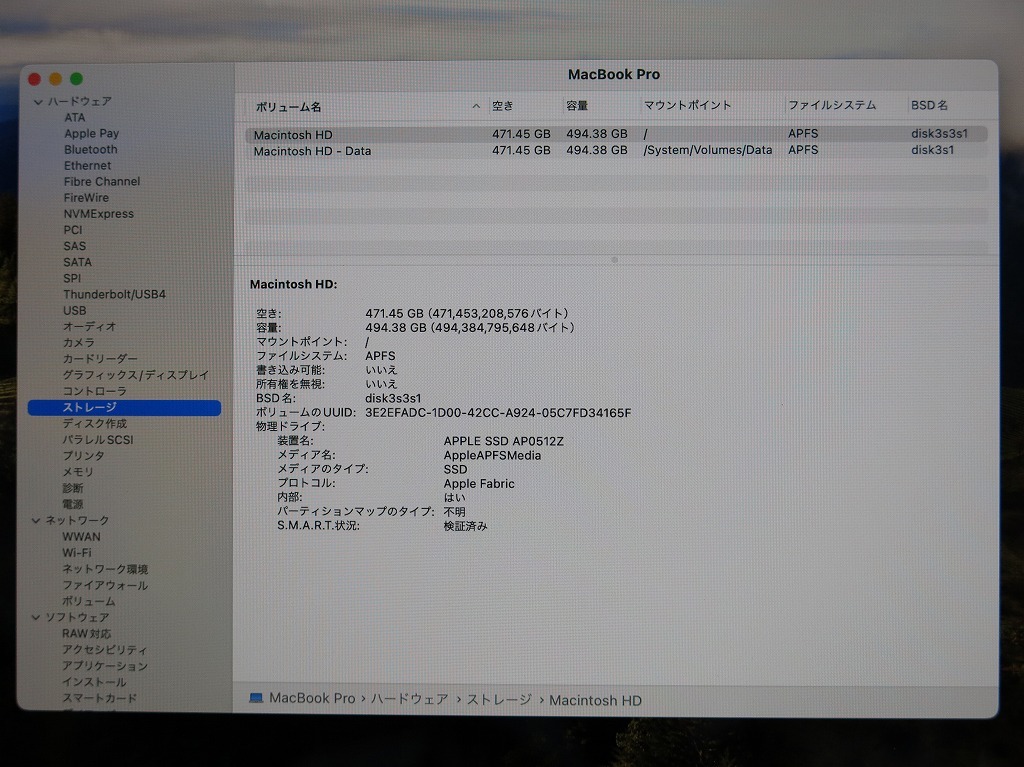Sort by ファイルシステム column header
This screenshot has height=767, width=1024.
pyautogui.click(x=832, y=105)
